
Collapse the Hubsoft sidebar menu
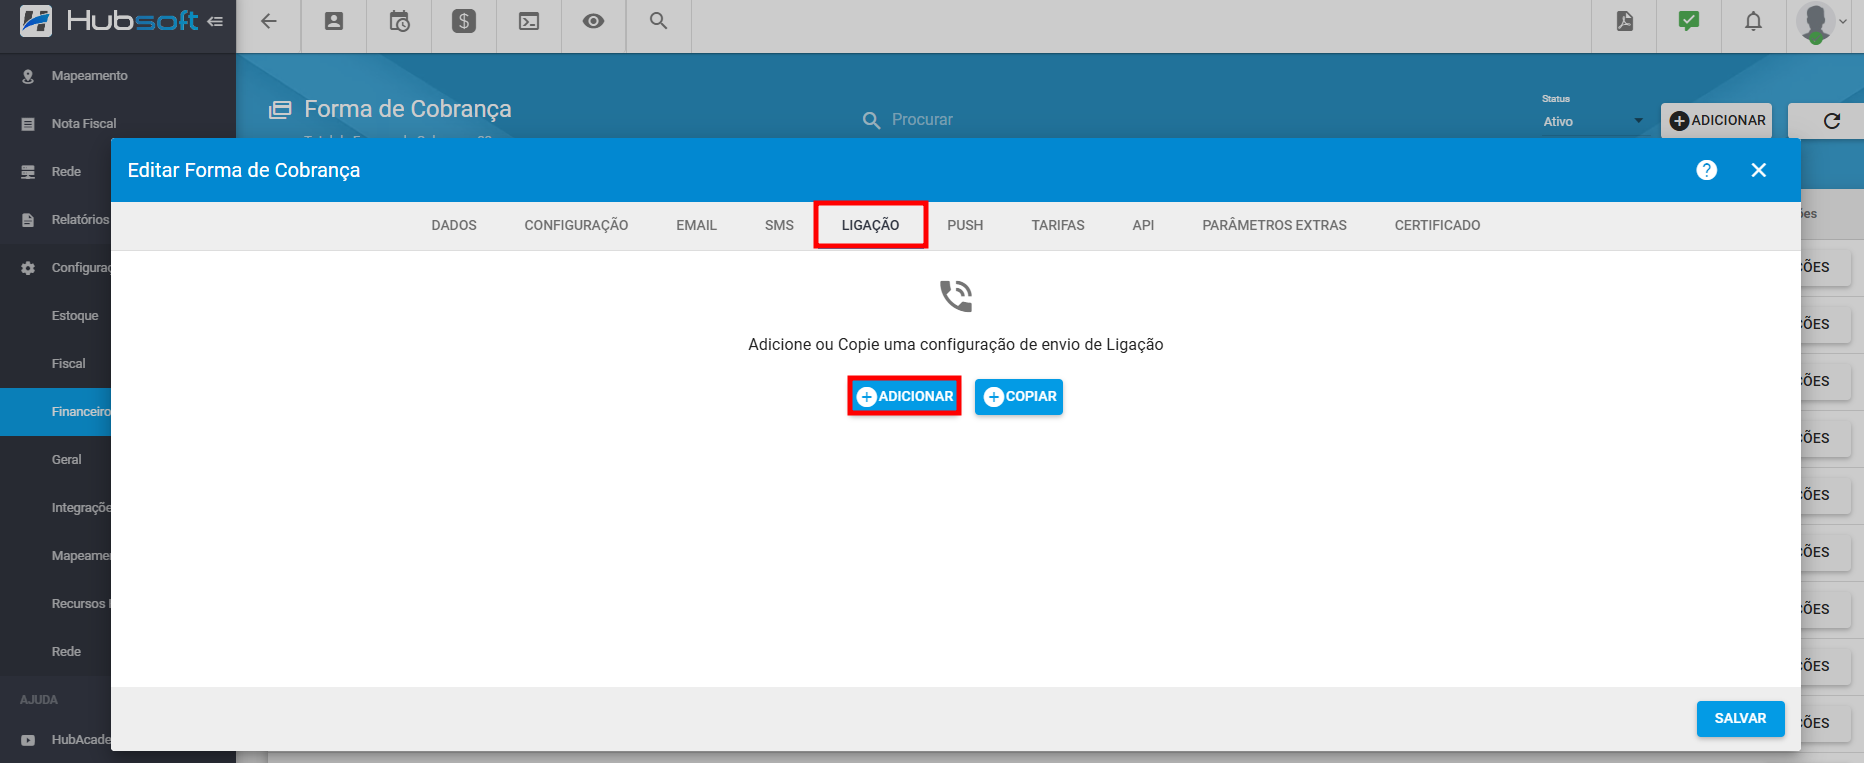coord(215,21)
